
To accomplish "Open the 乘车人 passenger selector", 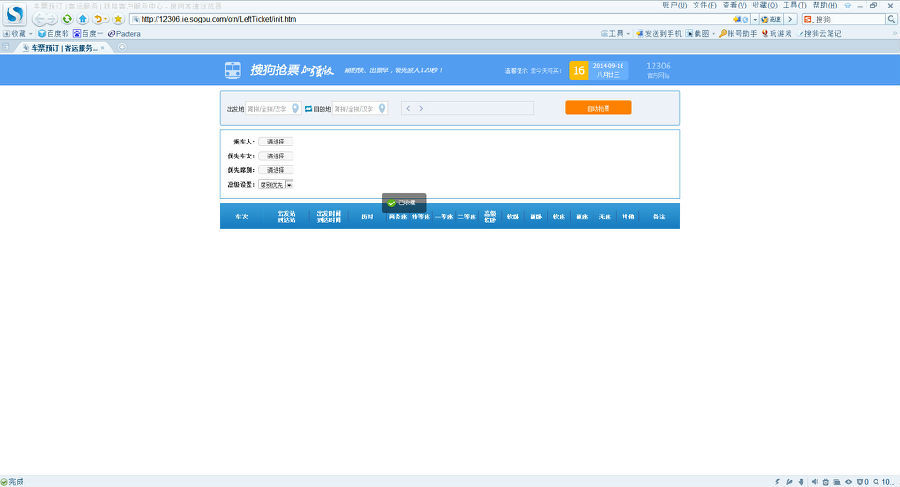I will click(x=275, y=141).
